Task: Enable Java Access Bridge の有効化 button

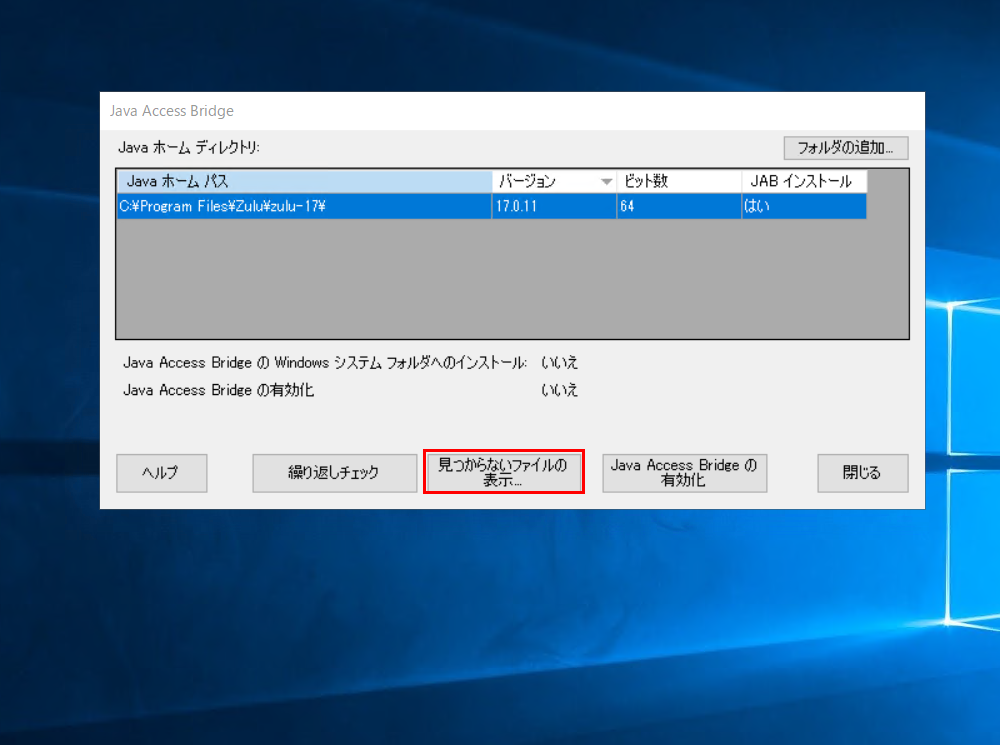Action: (684, 473)
